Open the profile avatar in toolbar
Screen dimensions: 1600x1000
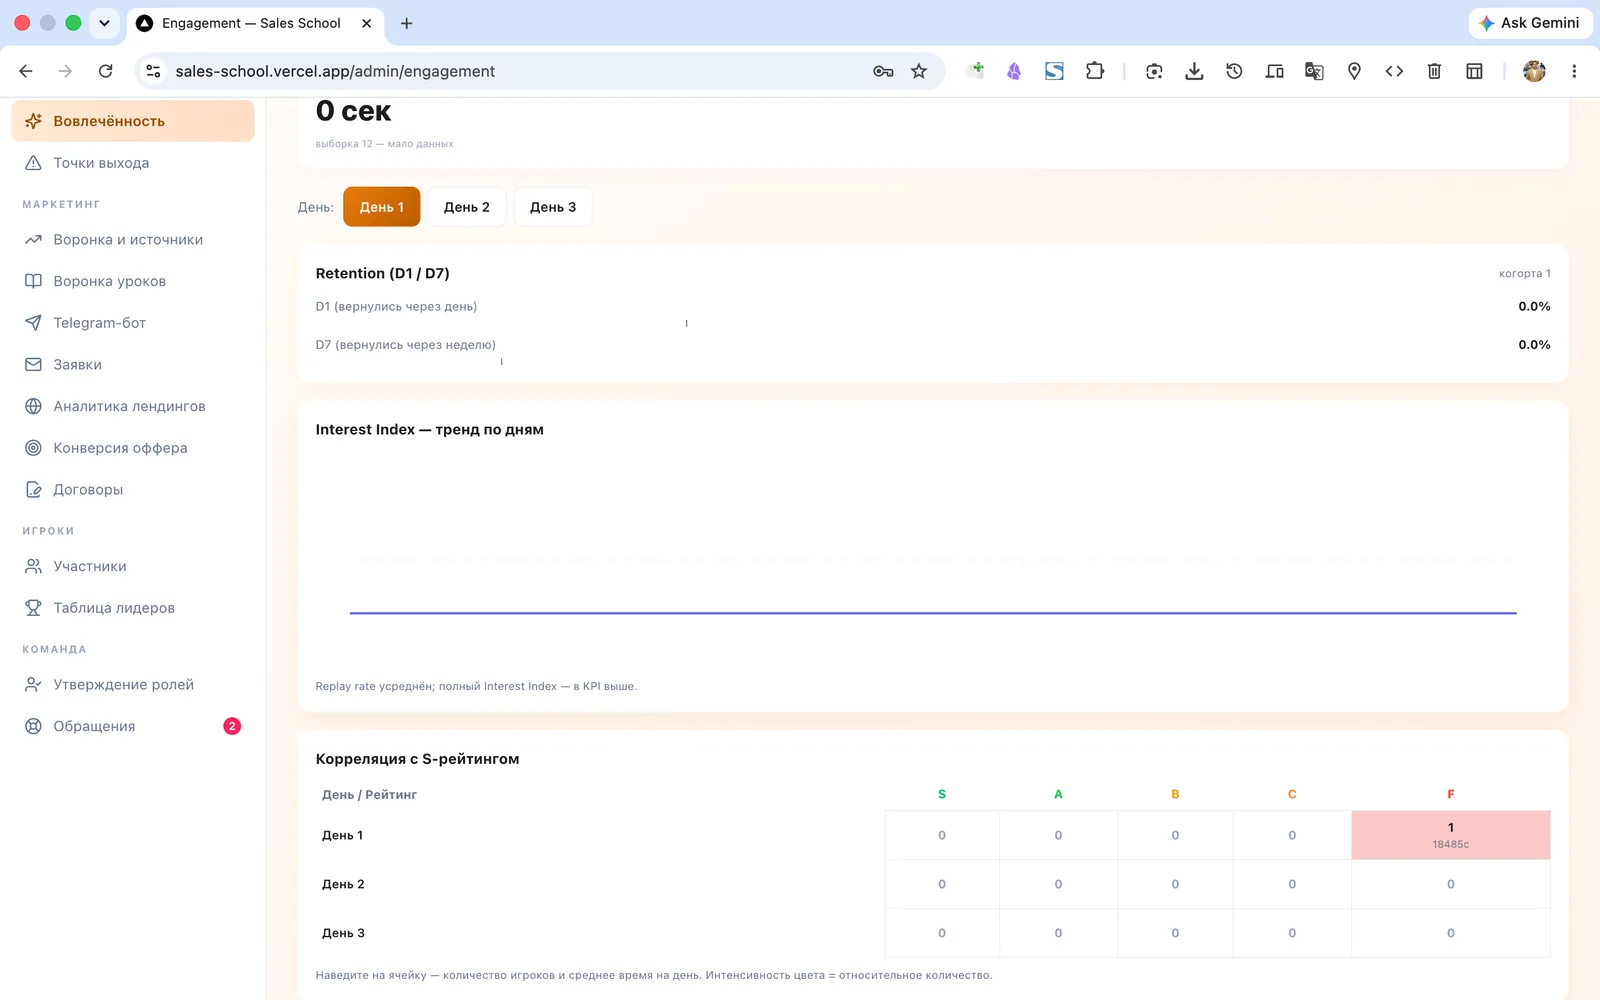pos(1534,71)
